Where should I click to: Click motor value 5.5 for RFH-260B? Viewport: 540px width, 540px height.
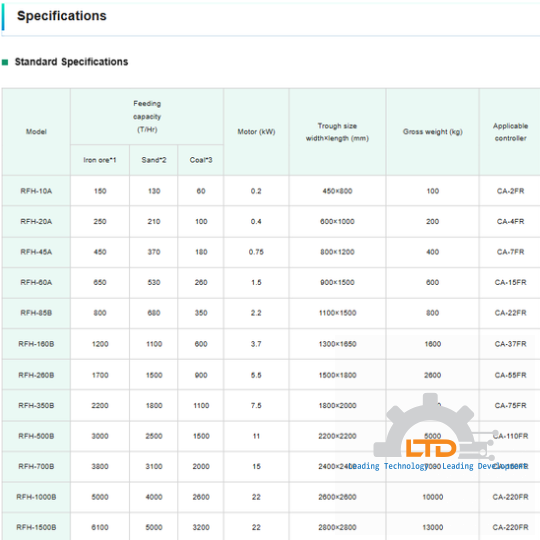click(256, 375)
